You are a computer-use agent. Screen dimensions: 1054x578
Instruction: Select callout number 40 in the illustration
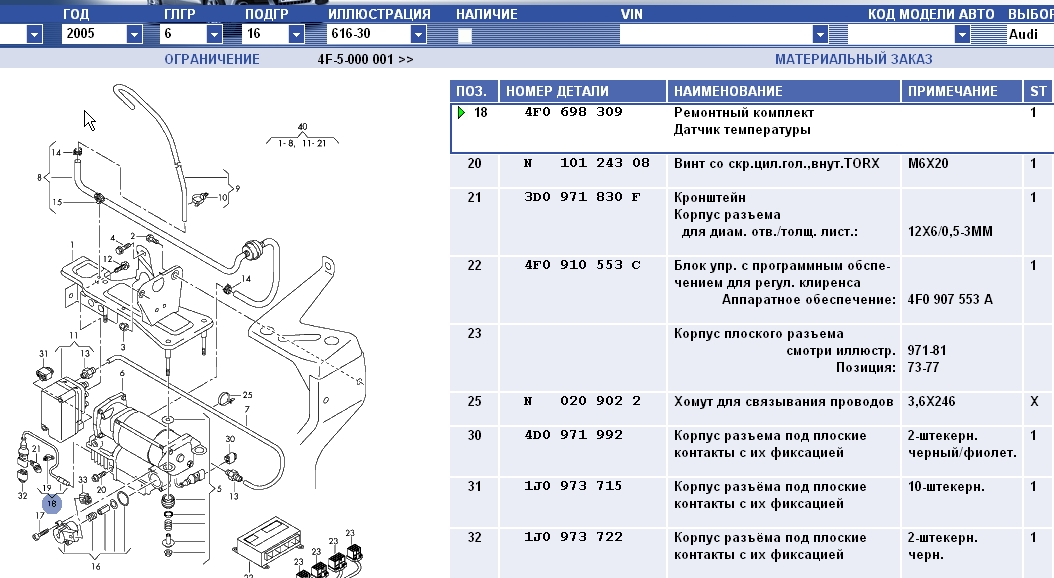tap(302, 127)
